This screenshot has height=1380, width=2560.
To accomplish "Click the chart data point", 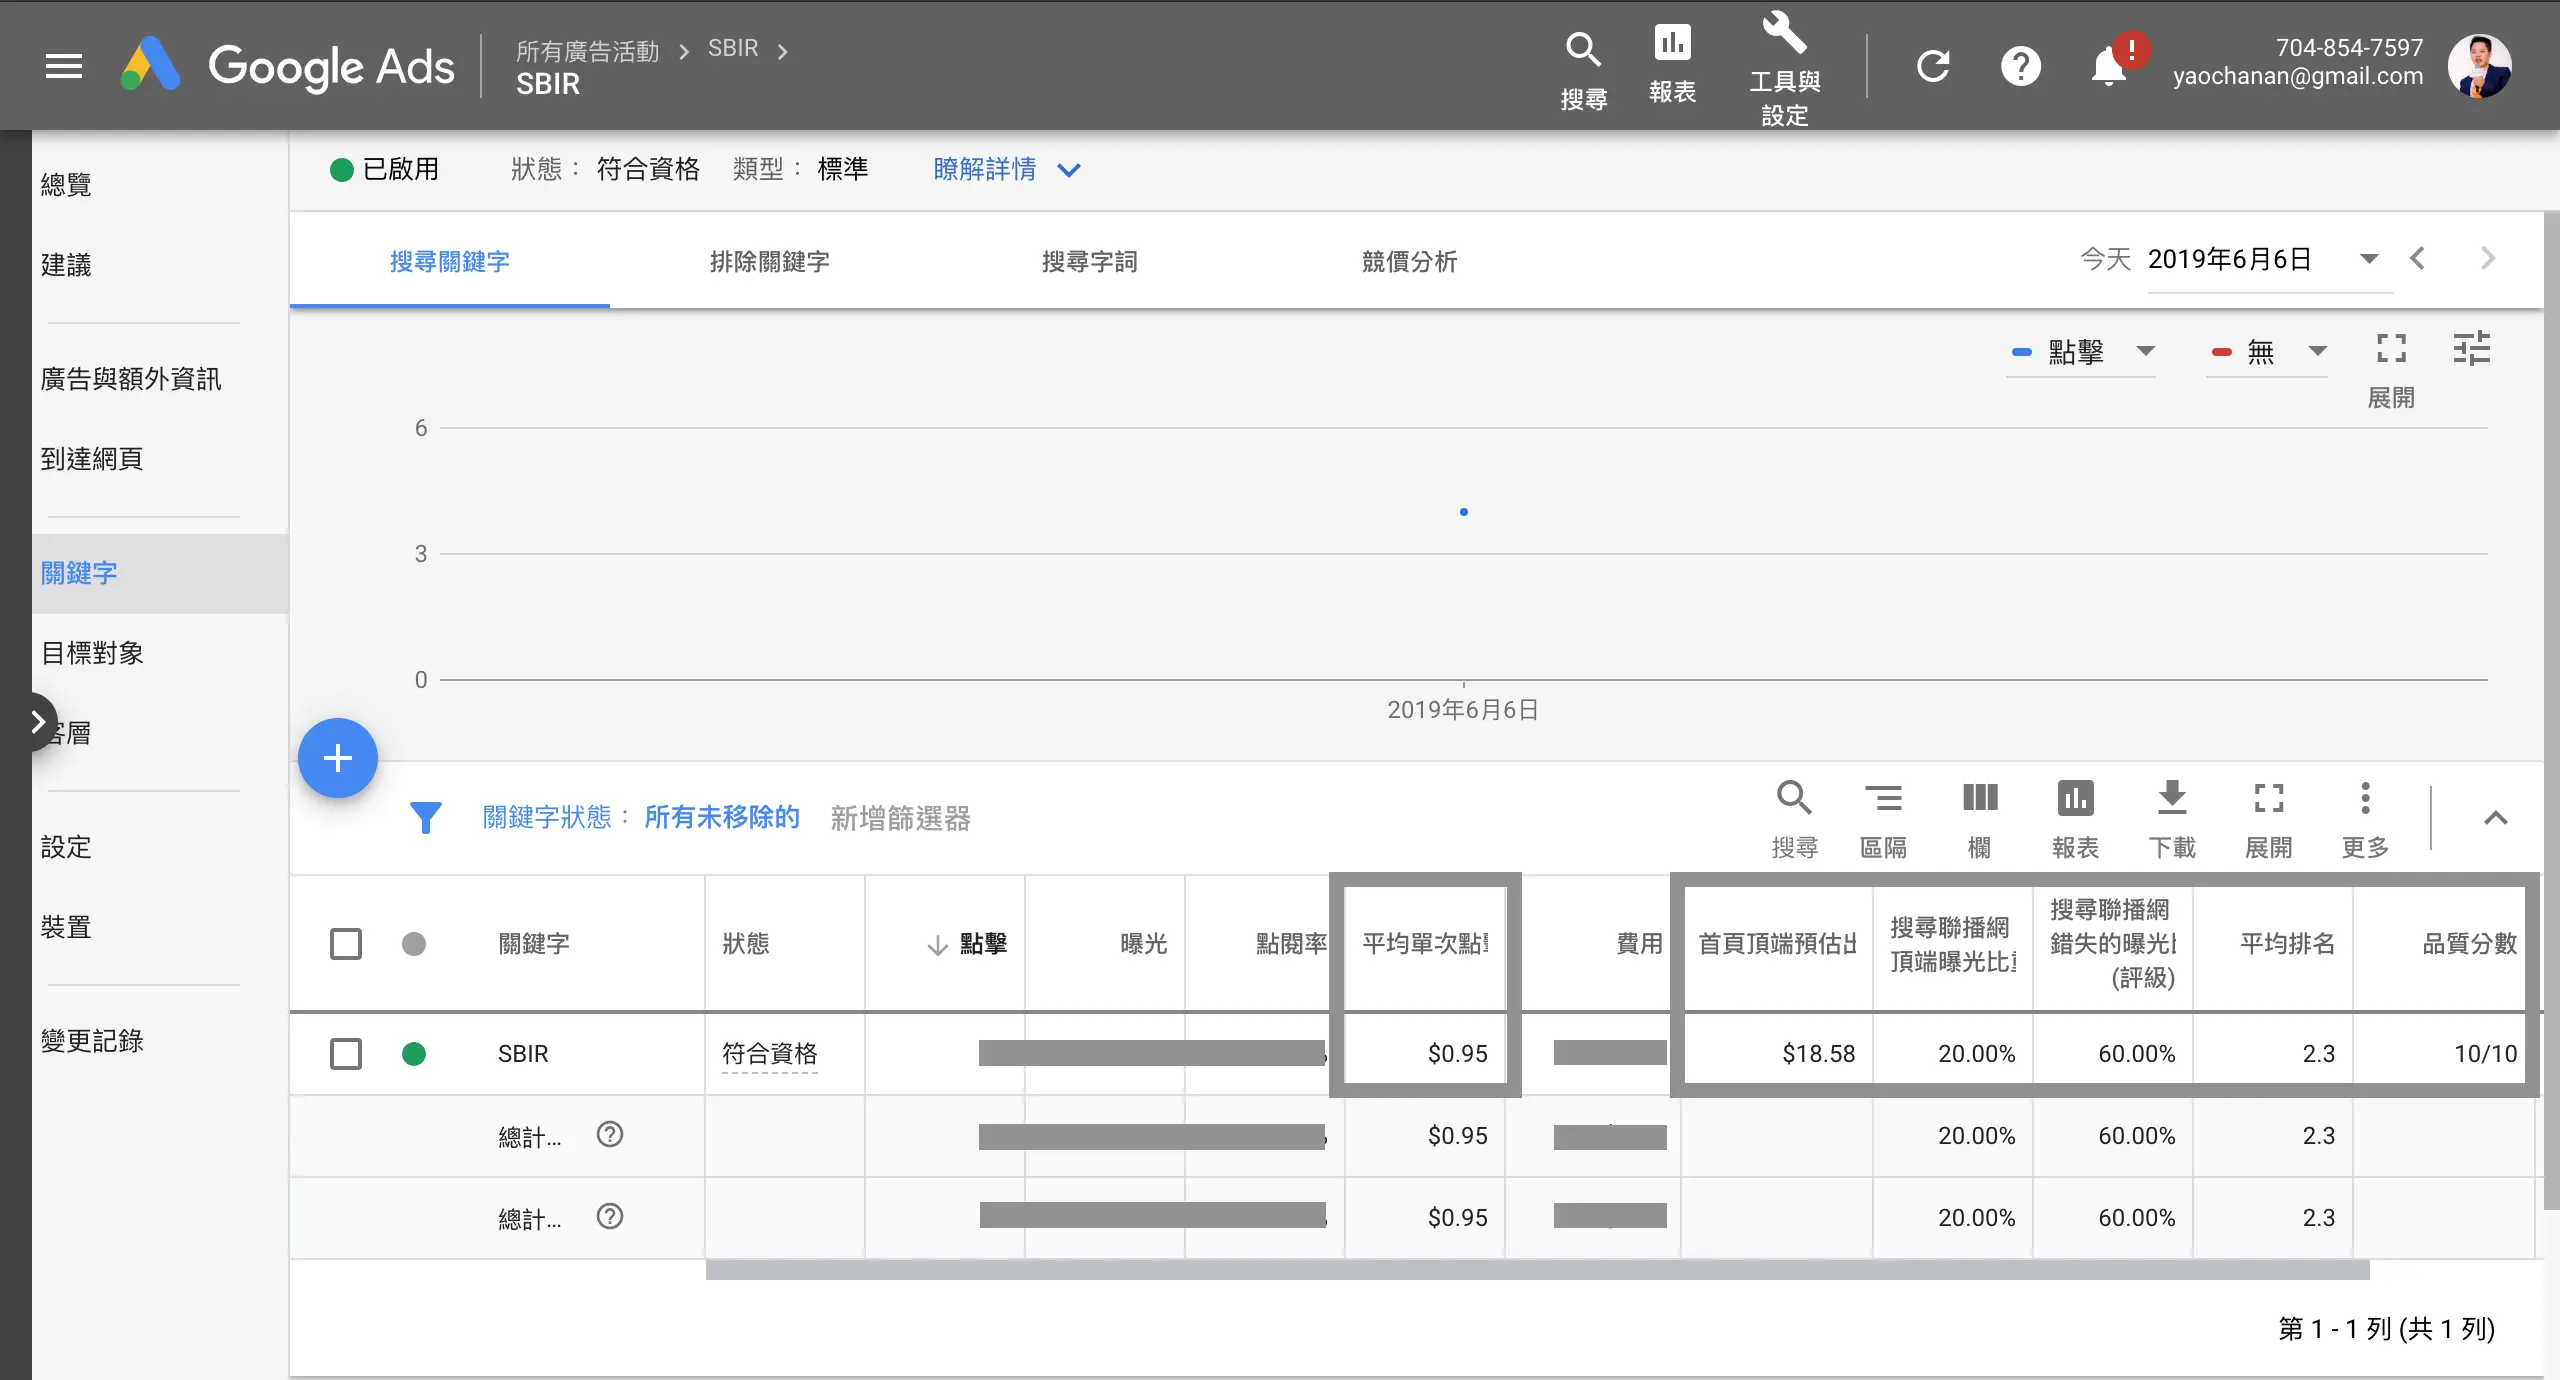I will (x=1464, y=512).
